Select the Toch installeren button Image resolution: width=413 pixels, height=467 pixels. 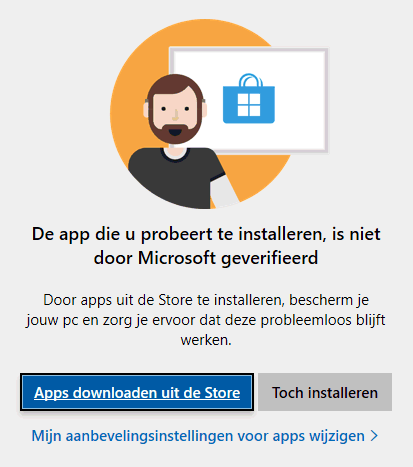click(325, 392)
